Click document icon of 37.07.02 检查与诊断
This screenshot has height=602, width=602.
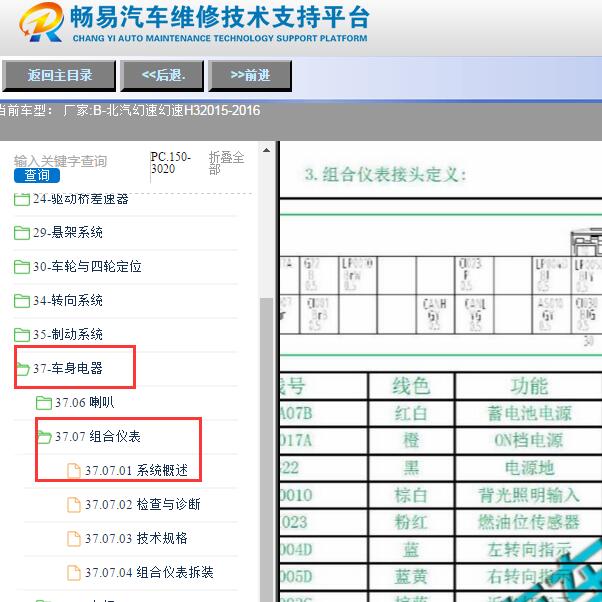click(74, 504)
